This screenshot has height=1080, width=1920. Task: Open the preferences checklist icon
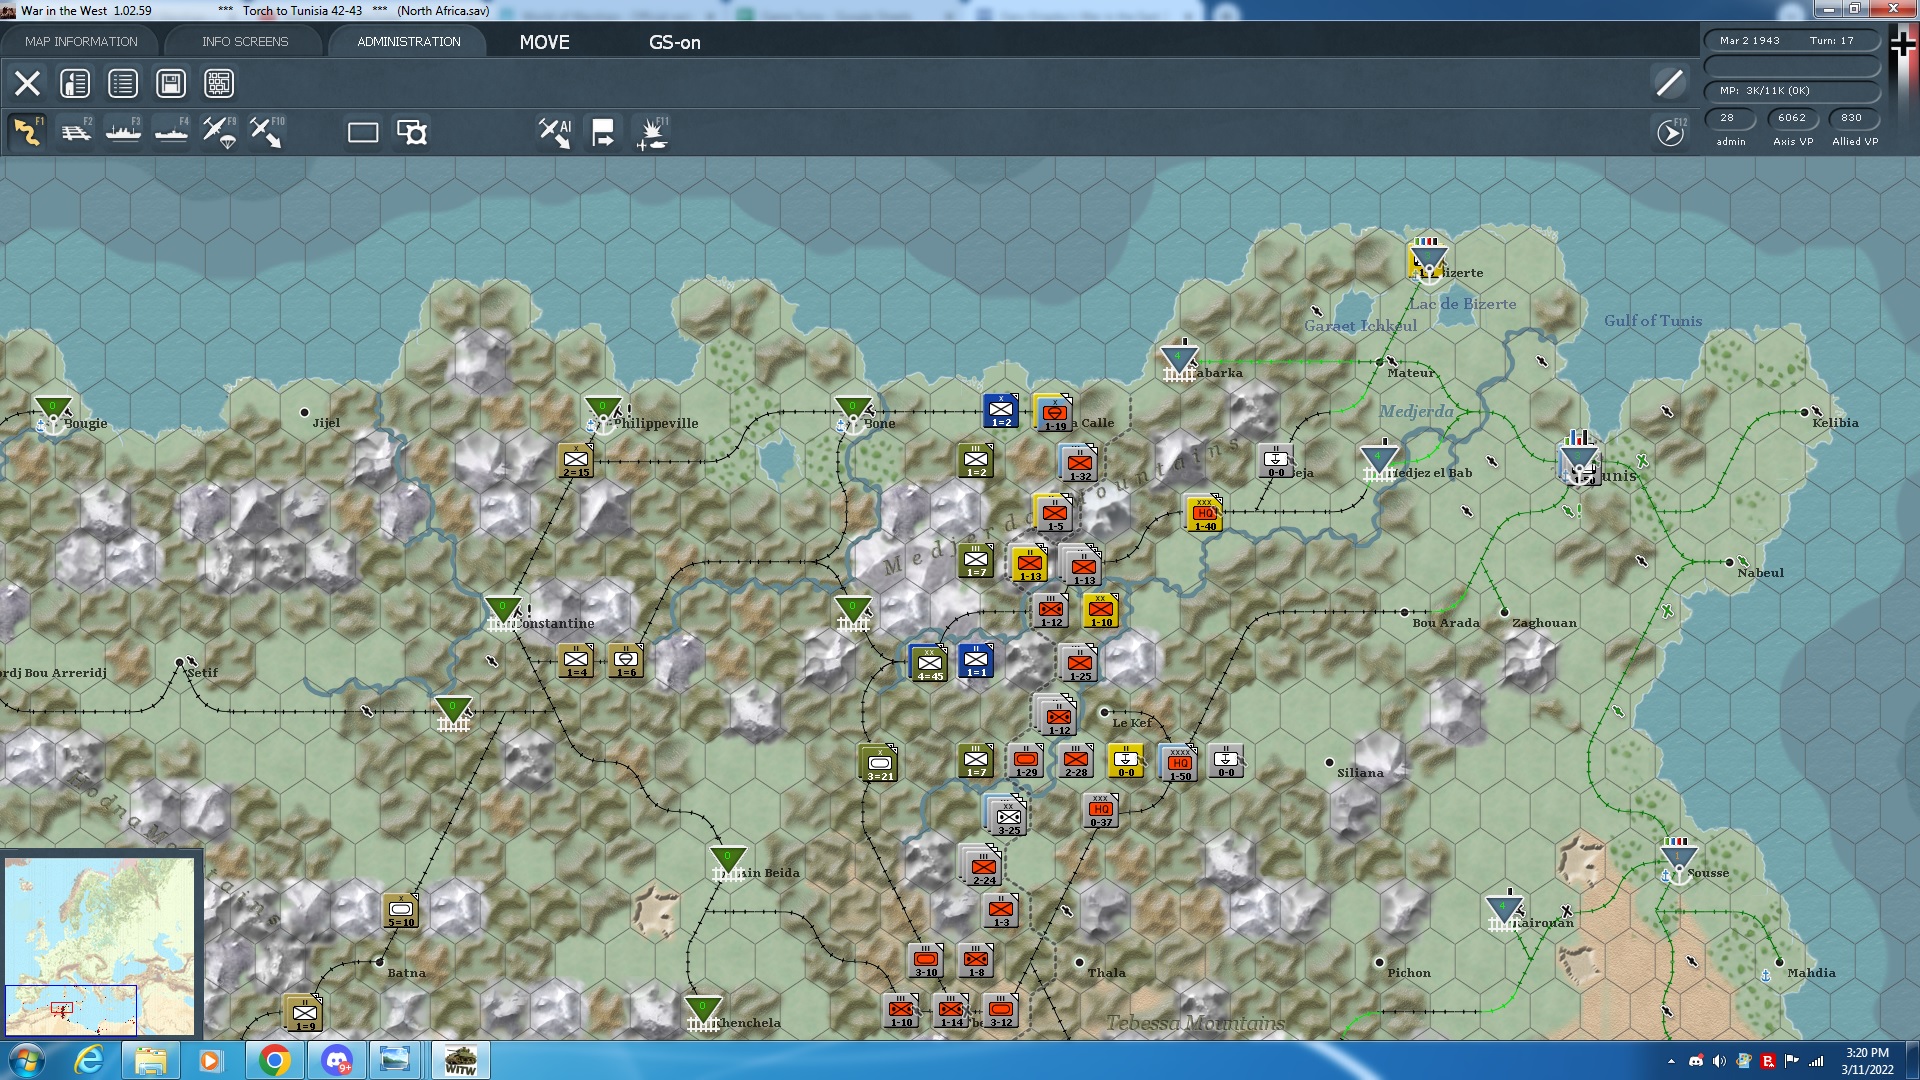tap(123, 83)
